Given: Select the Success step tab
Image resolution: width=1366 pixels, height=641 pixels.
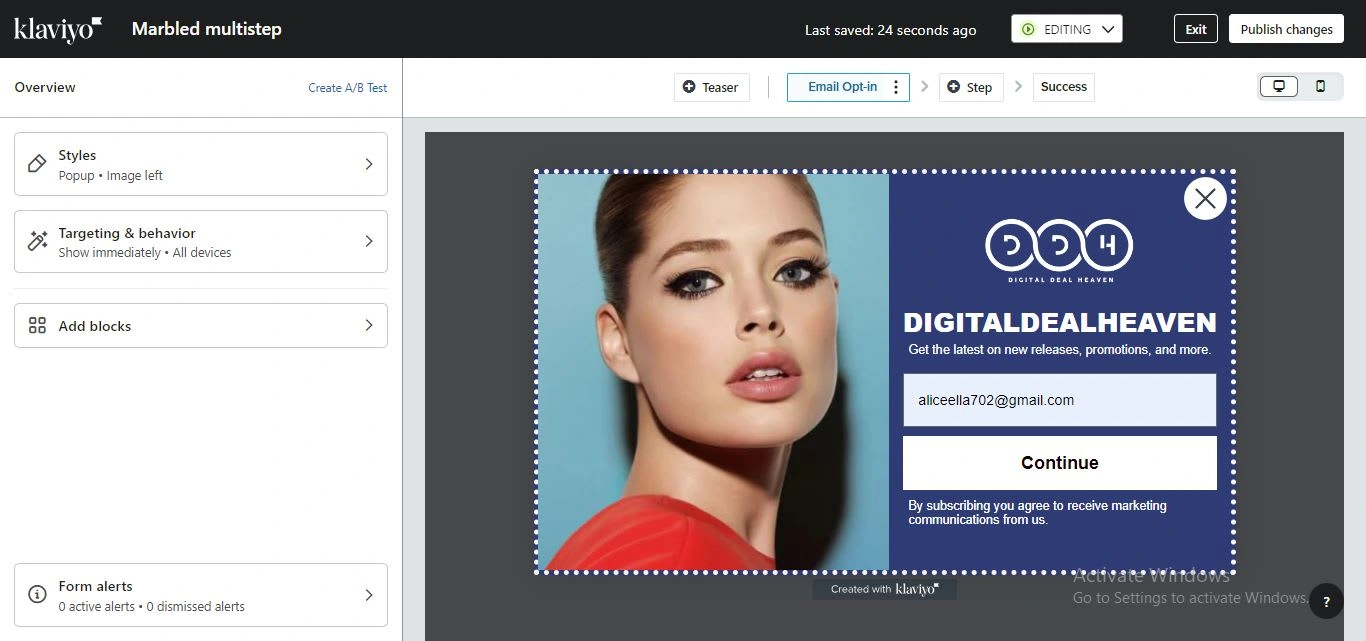Looking at the screenshot, I should [1064, 87].
